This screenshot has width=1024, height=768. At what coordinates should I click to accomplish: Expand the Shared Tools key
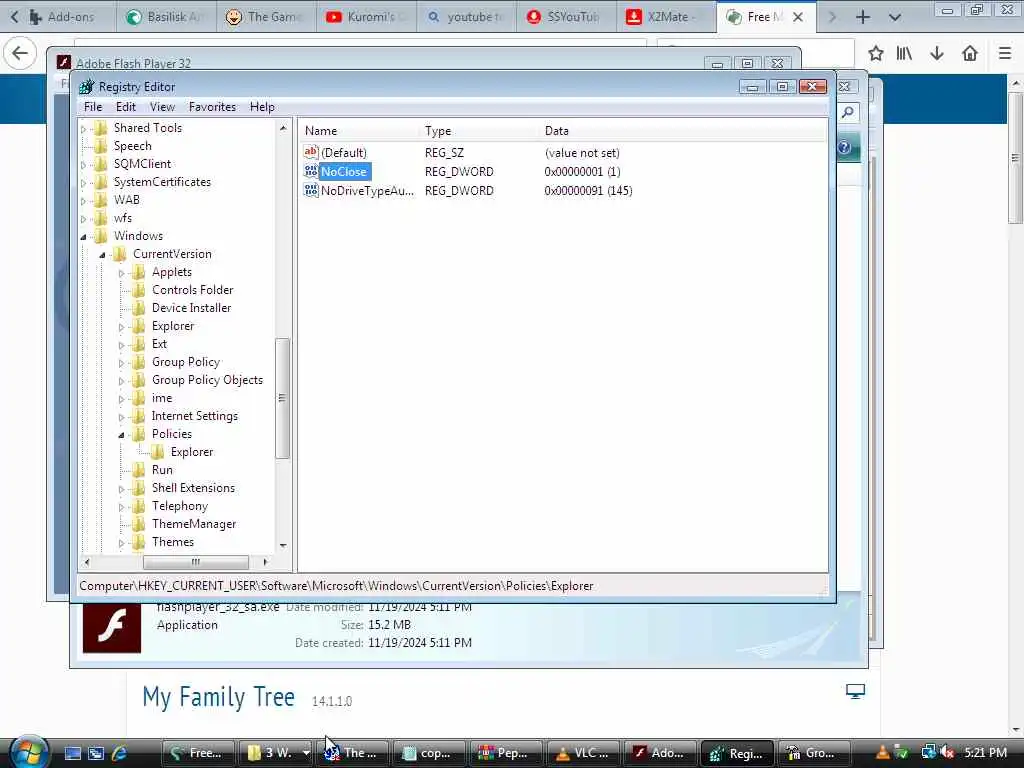[x=84, y=129]
